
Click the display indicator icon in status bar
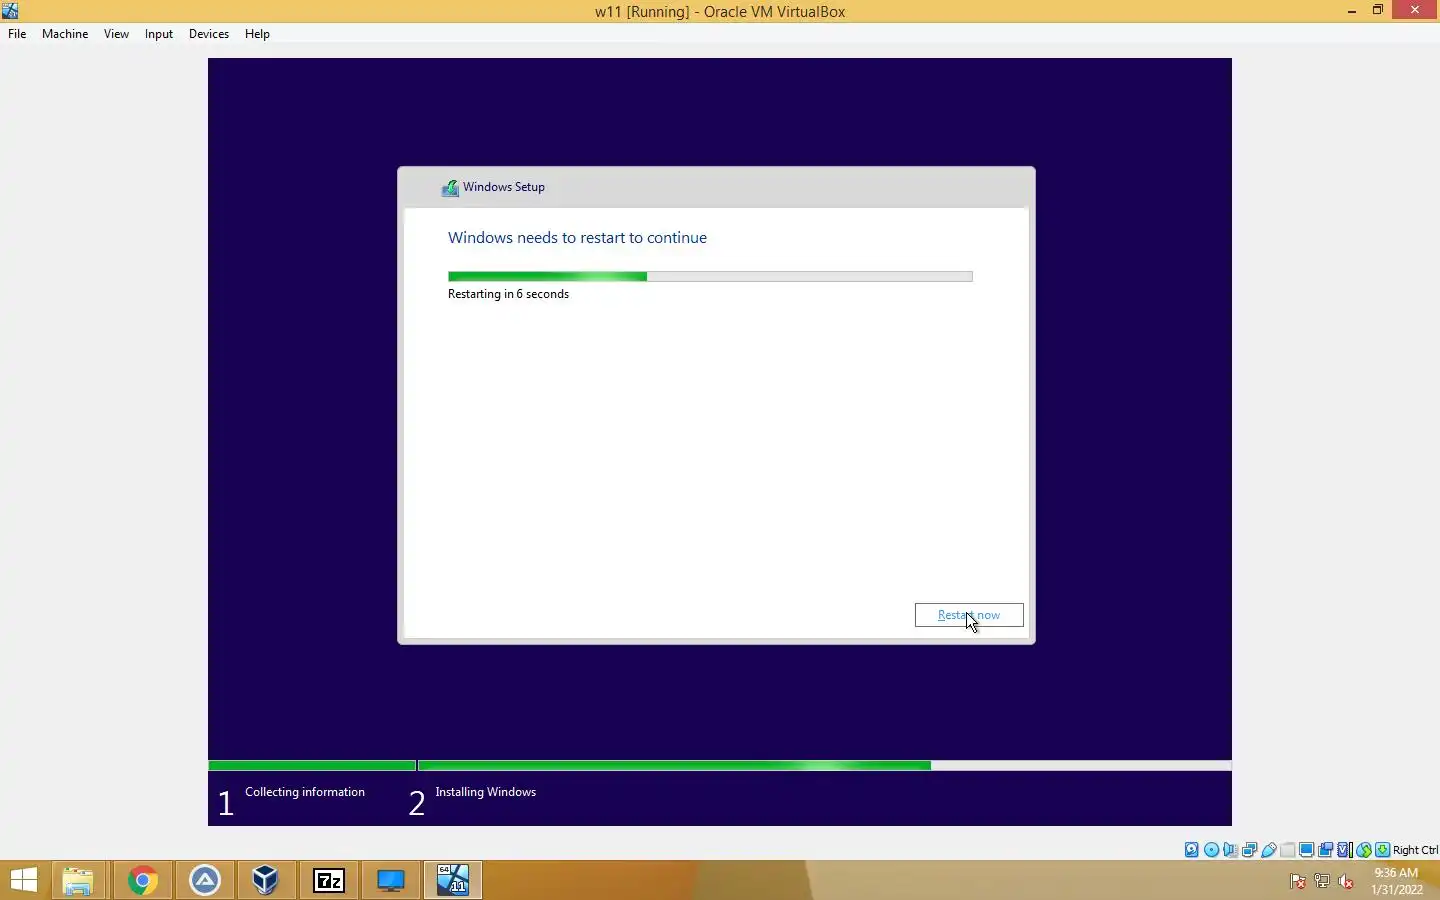[1307, 850]
